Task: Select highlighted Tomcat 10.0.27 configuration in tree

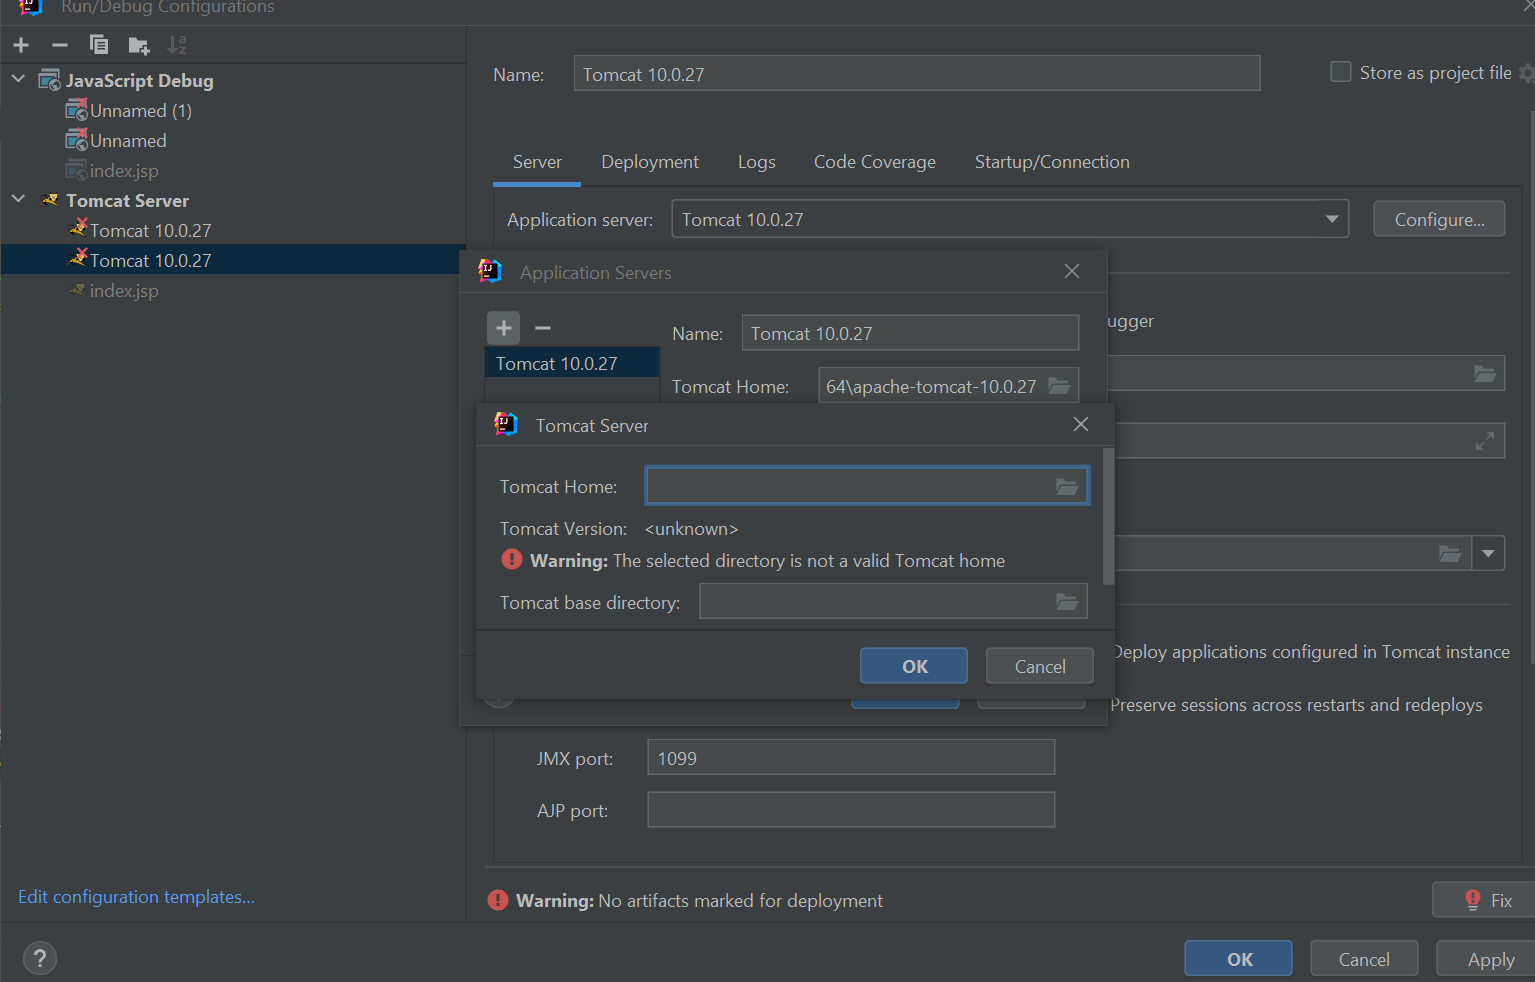Action: click(x=233, y=260)
